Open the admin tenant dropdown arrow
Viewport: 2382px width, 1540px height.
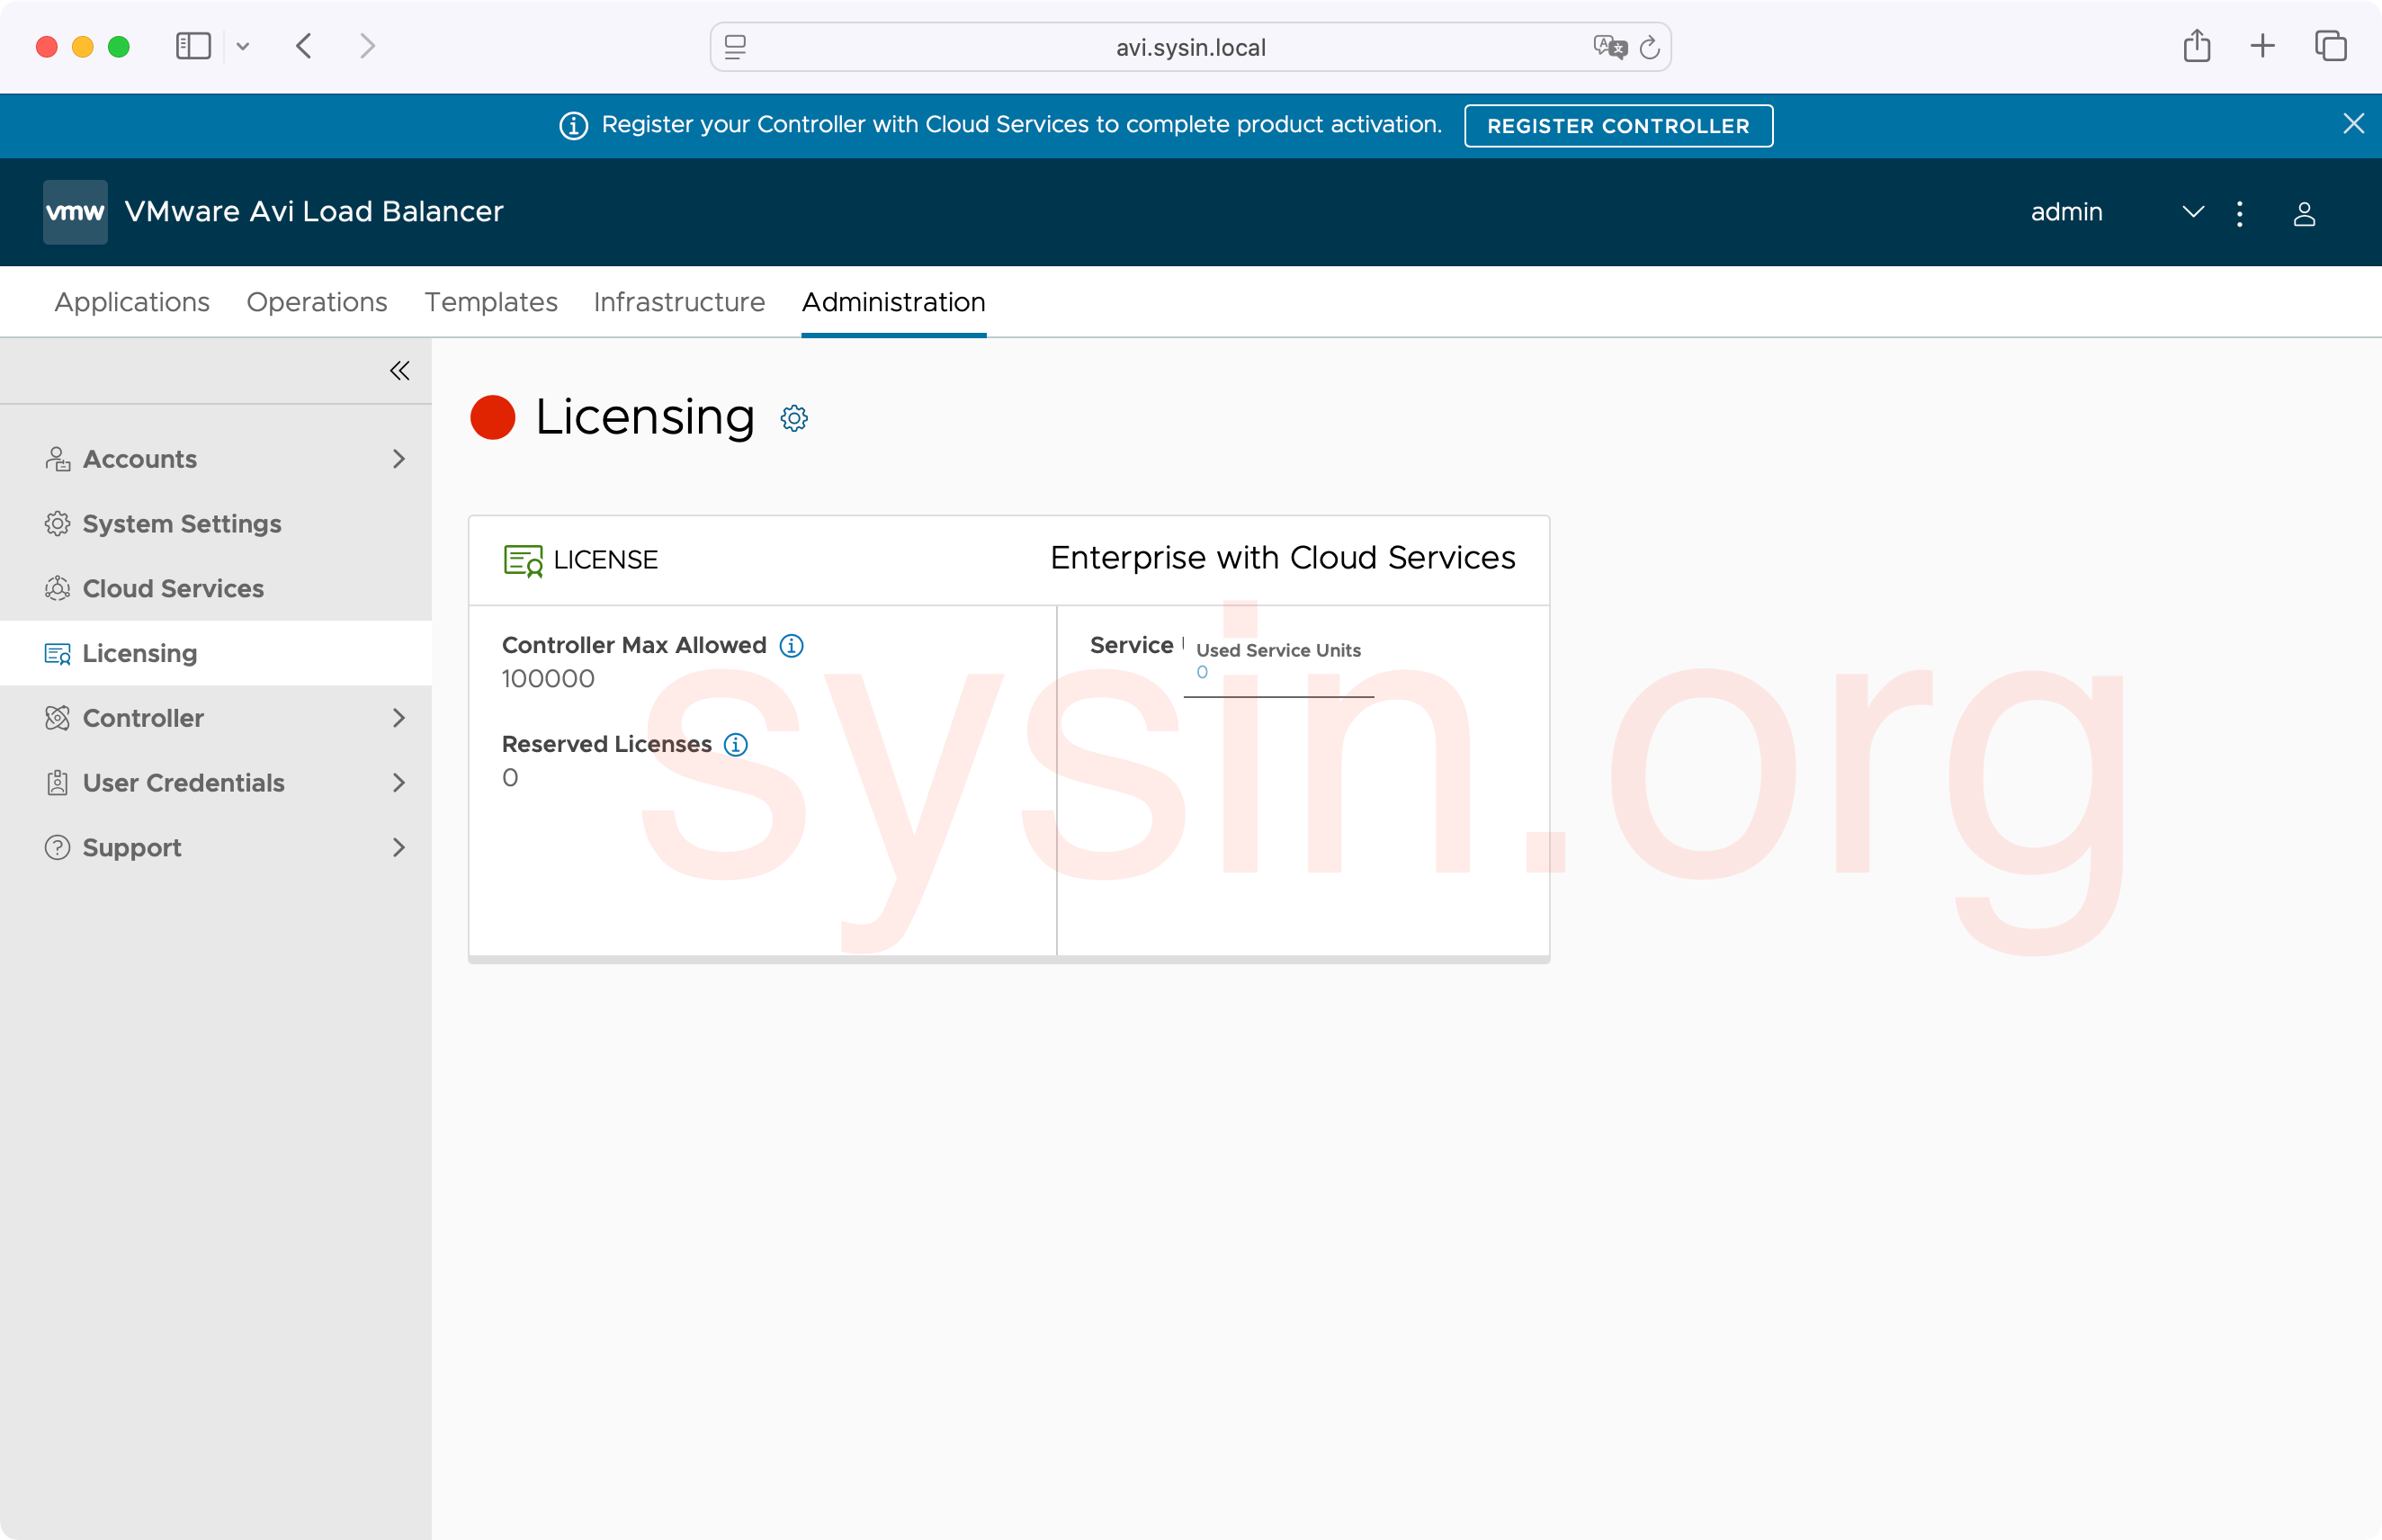pyautogui.click(x=2193, y=212)
